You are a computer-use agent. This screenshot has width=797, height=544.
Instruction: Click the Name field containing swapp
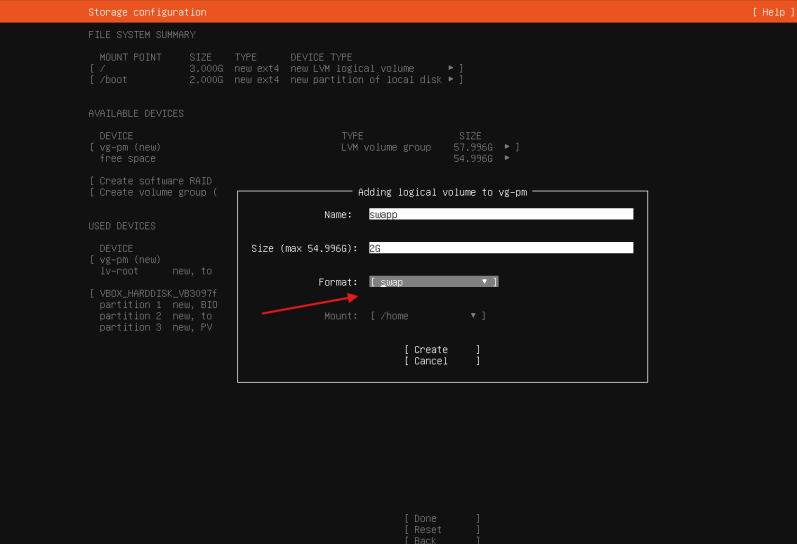[500, 214]
